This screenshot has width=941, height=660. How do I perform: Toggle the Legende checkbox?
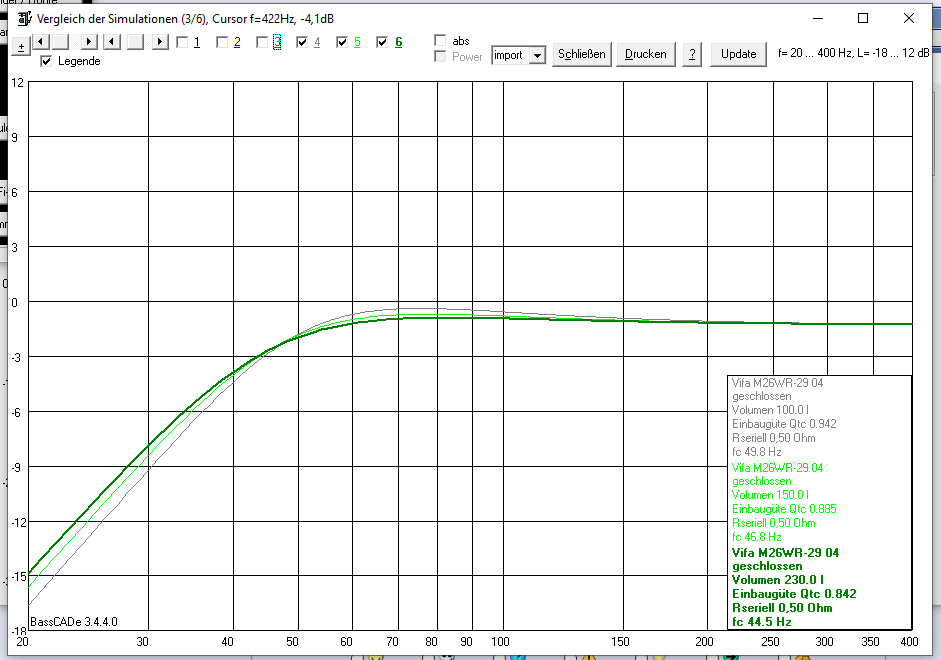(46, 61)
